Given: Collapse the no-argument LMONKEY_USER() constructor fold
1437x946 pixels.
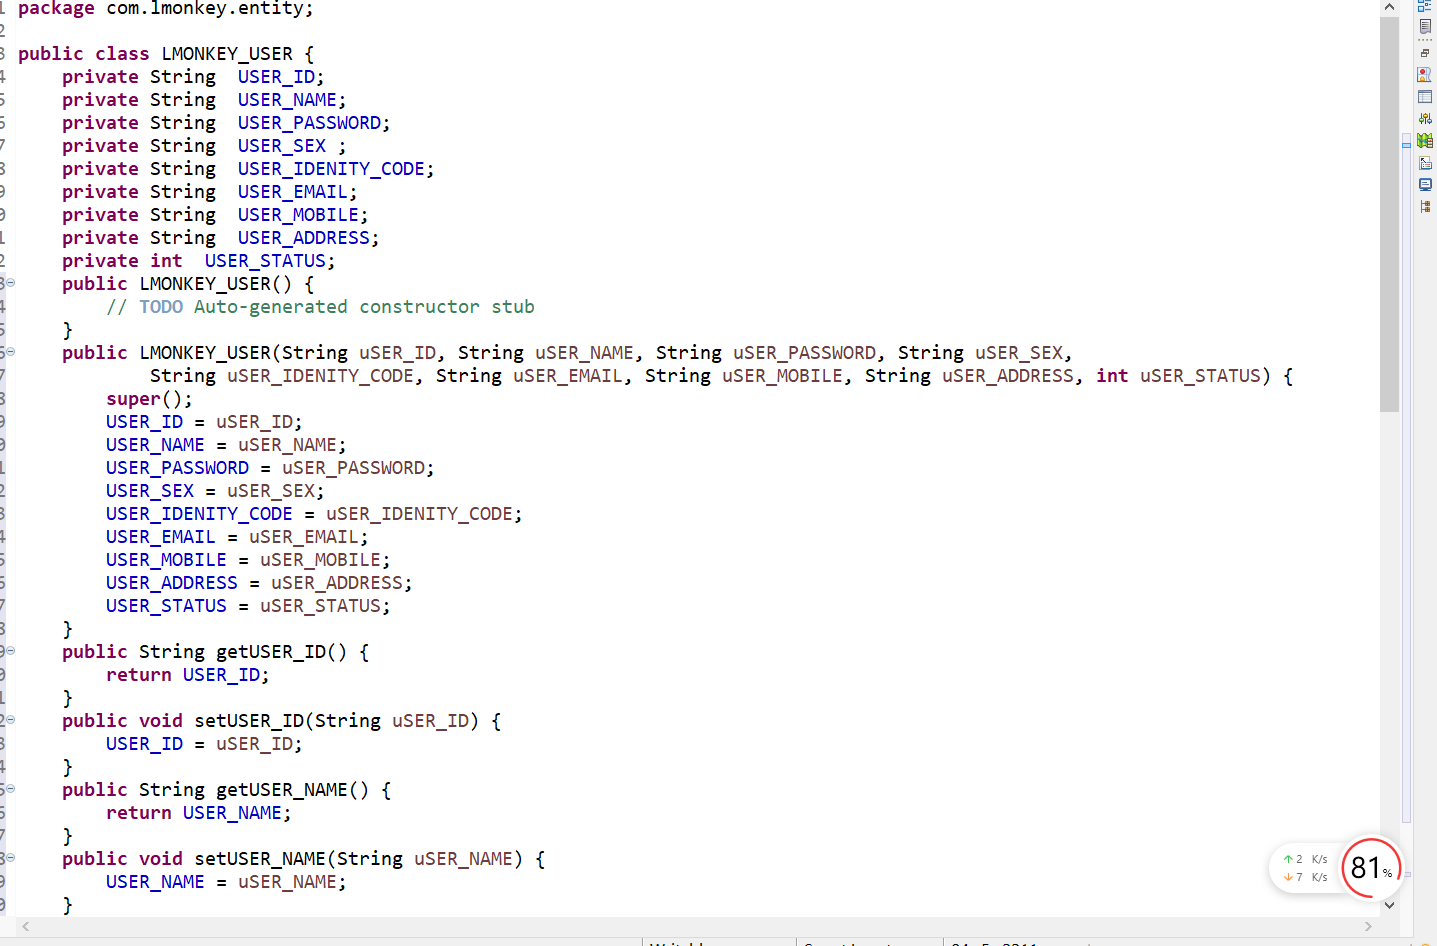Looking at the screenshot, I should point(10,283).
